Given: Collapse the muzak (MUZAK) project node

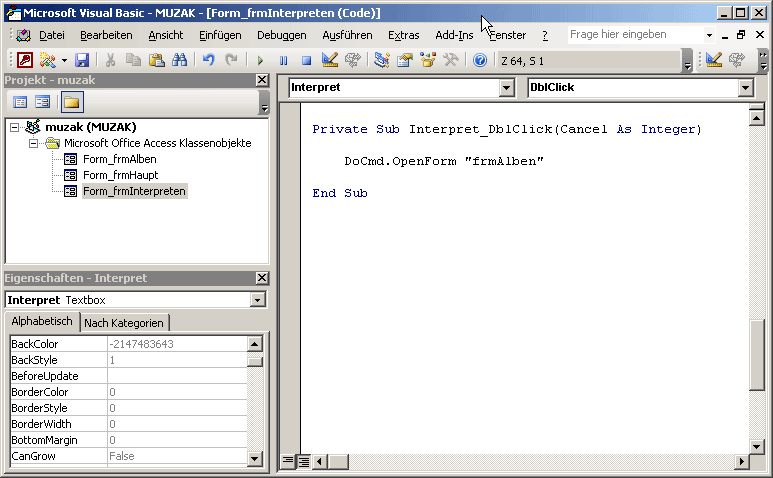Looking at the screenshot, I should (x=15, y=128).
